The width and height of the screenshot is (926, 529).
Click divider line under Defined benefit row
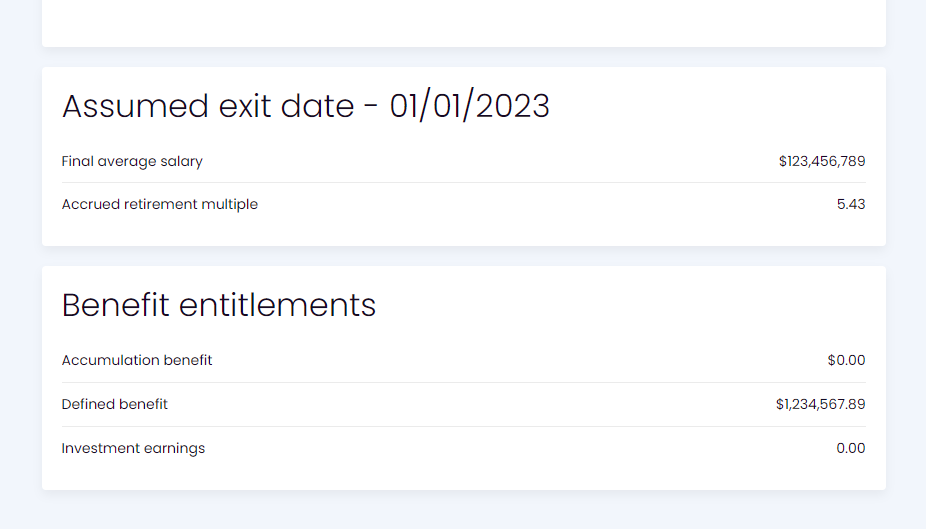463,426
